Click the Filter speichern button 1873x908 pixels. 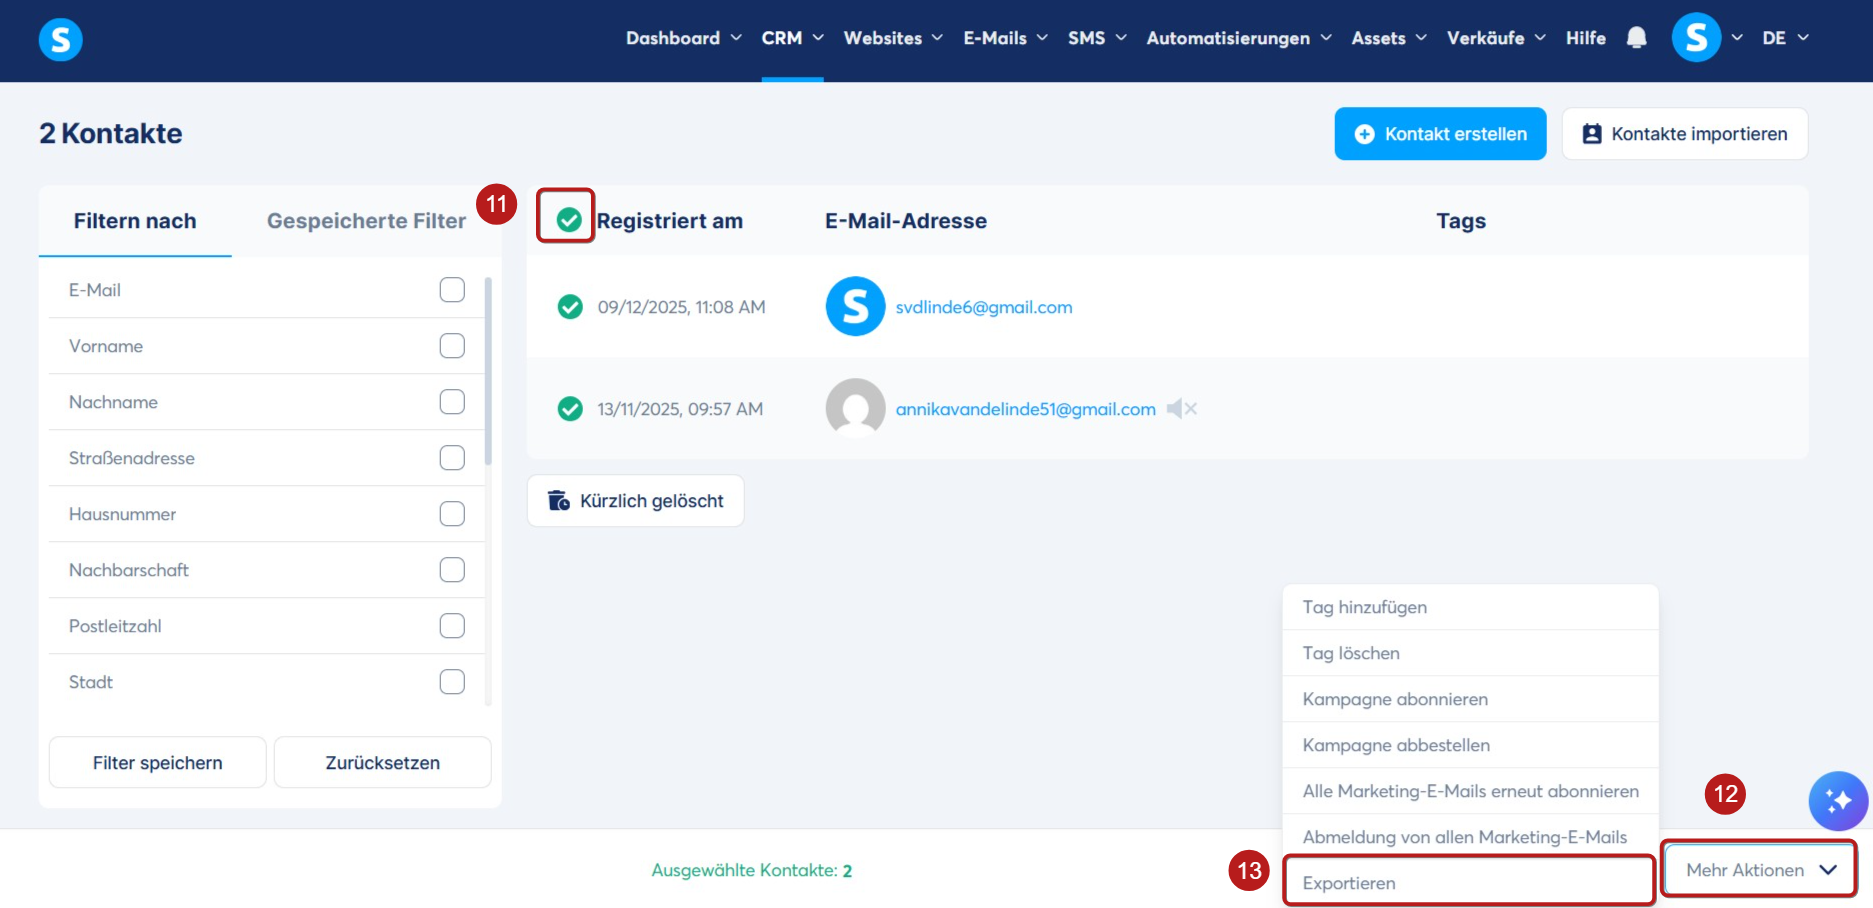coord(158,763)
